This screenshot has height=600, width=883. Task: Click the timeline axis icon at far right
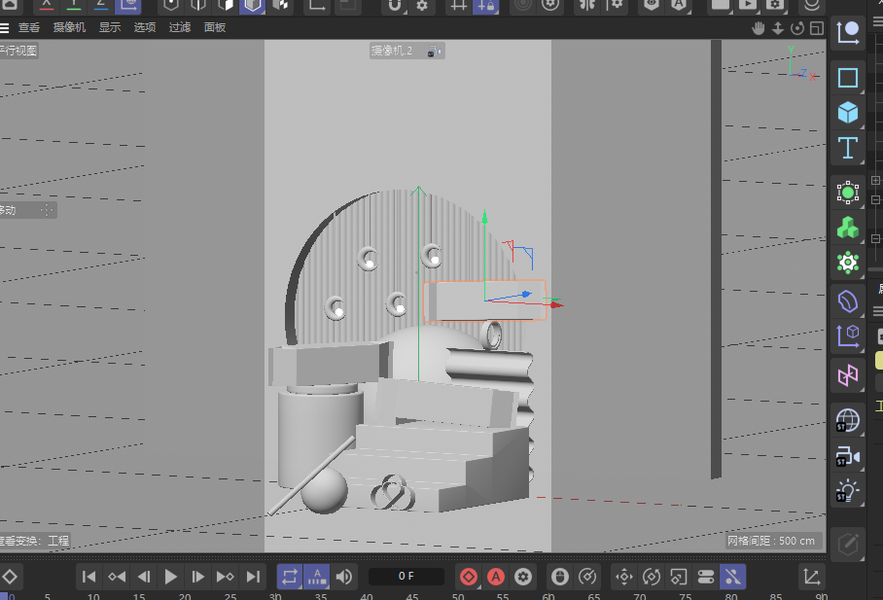(811, 577)
